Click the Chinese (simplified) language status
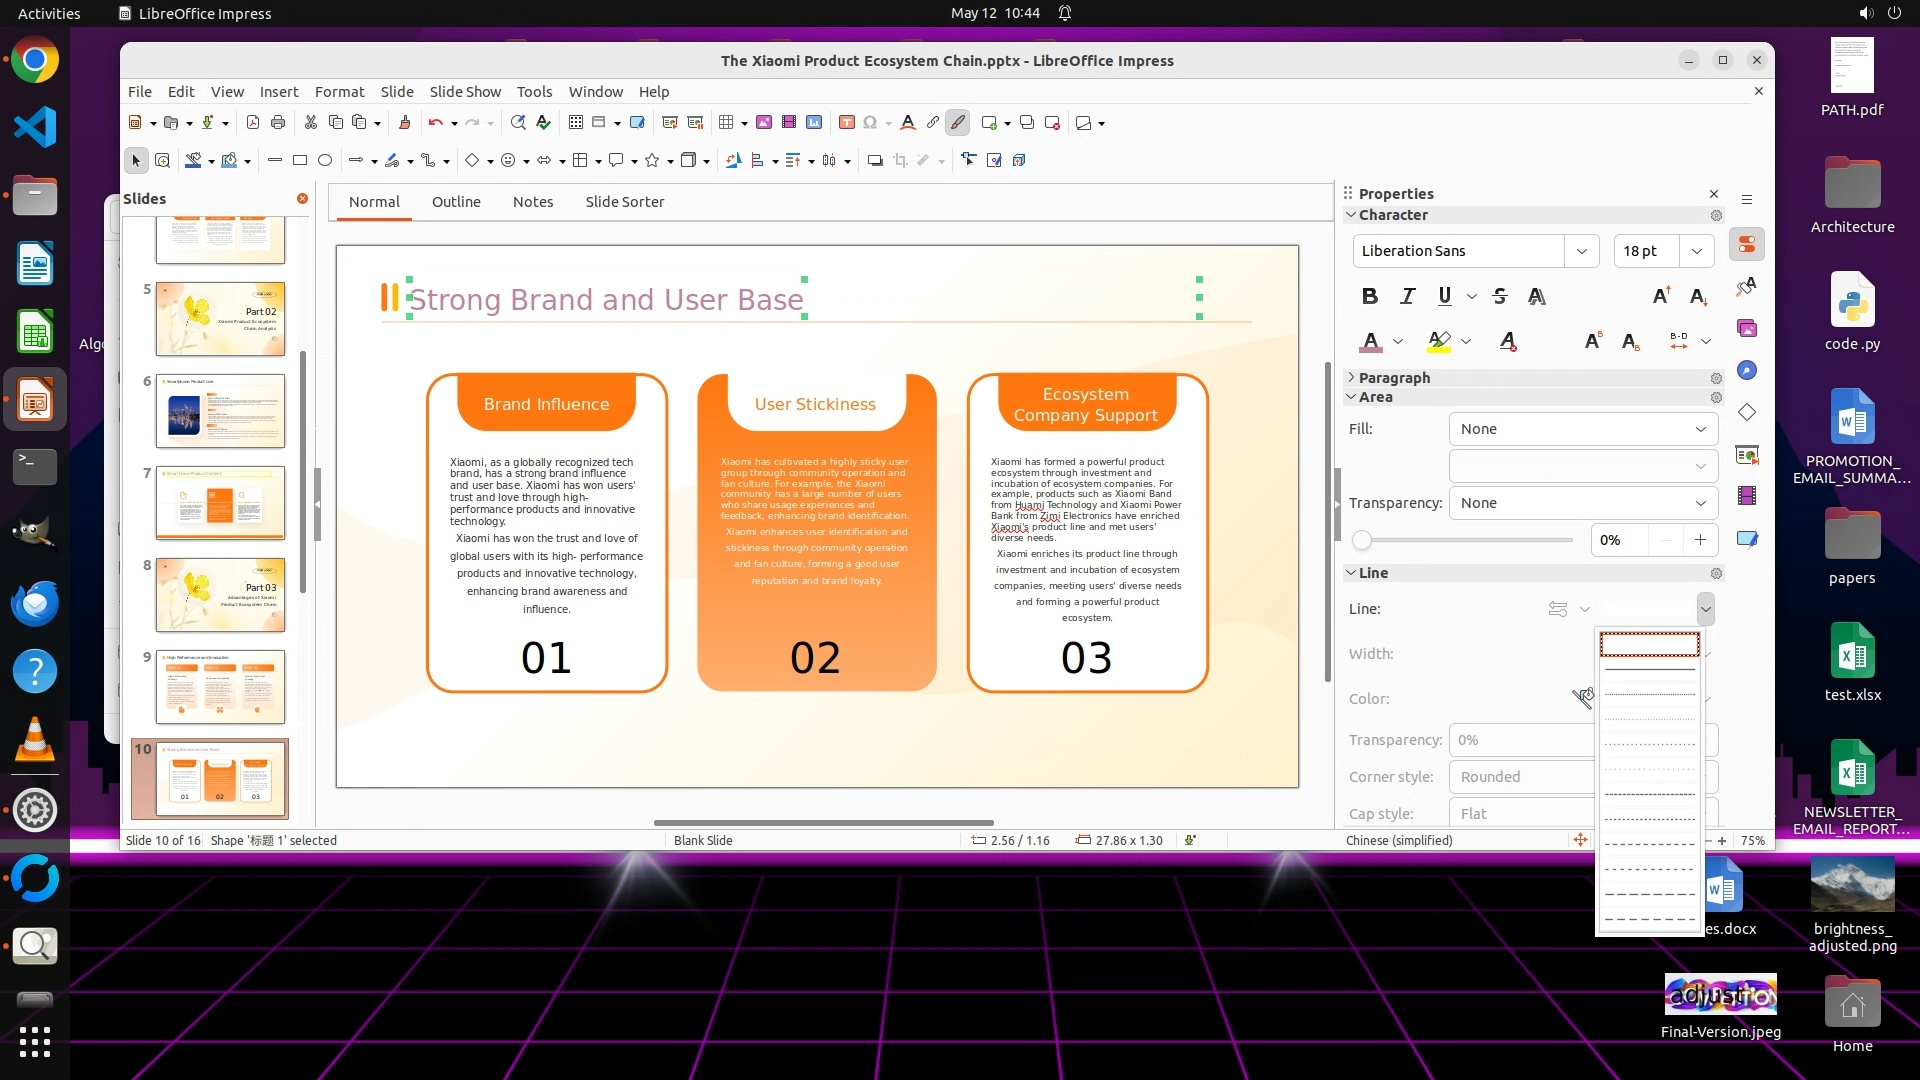1920x1080 pixels. tap(1399, 841)
